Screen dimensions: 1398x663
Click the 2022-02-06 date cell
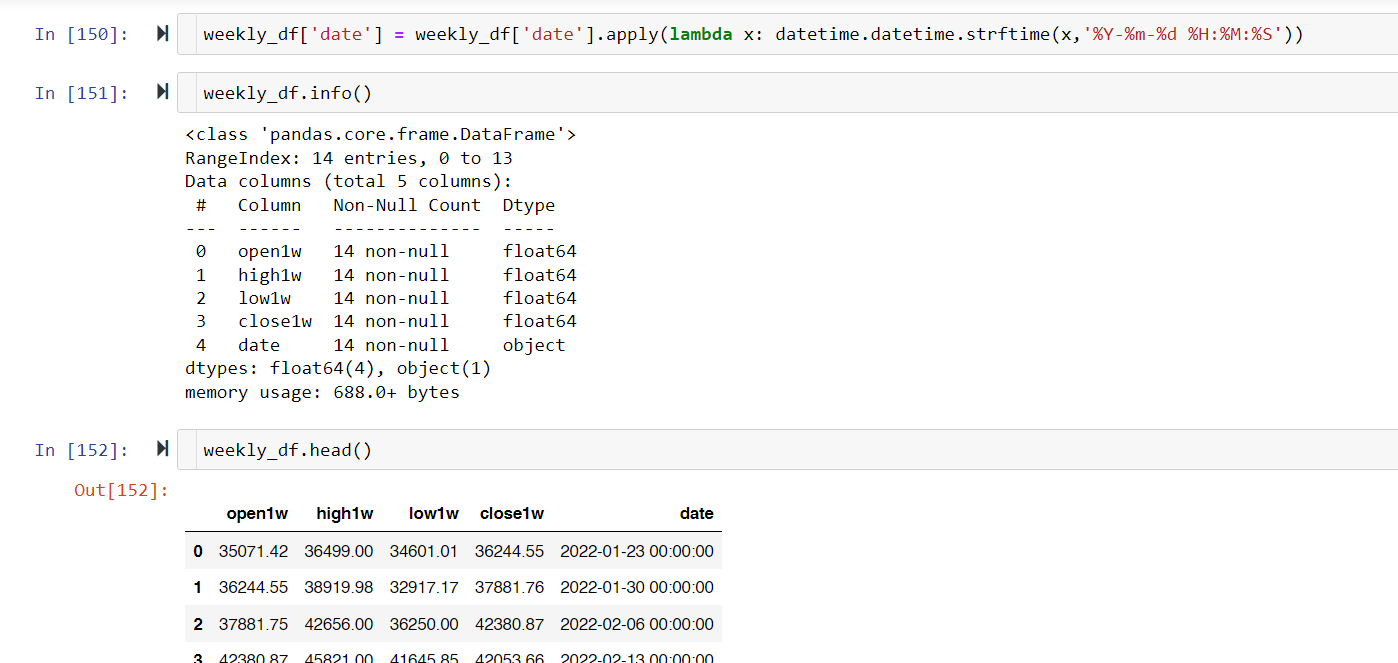coord(637,624)
